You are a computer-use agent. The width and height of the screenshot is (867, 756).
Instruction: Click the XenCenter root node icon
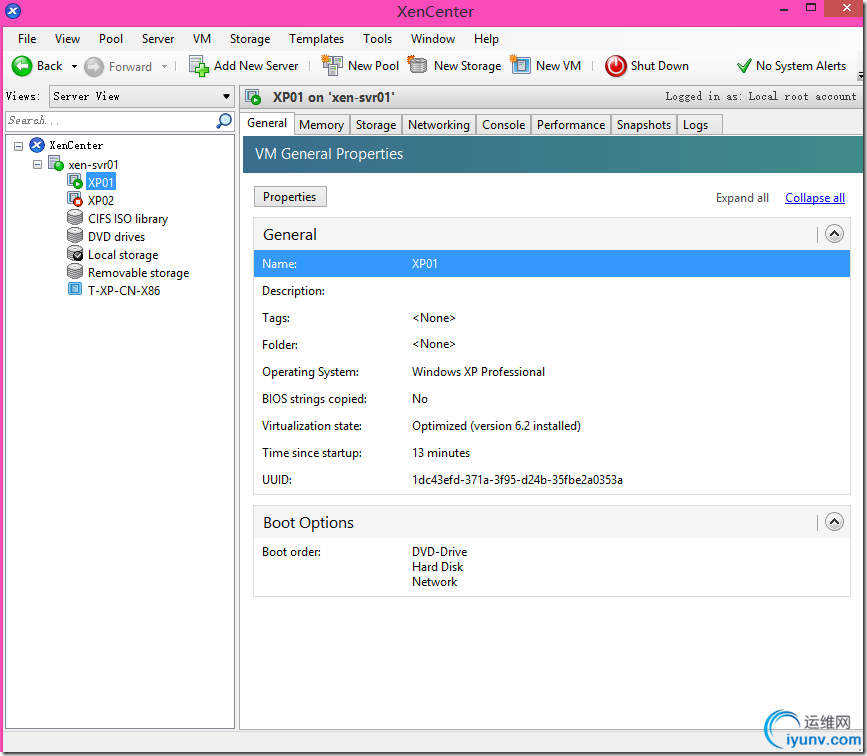[x=37, y=145]
